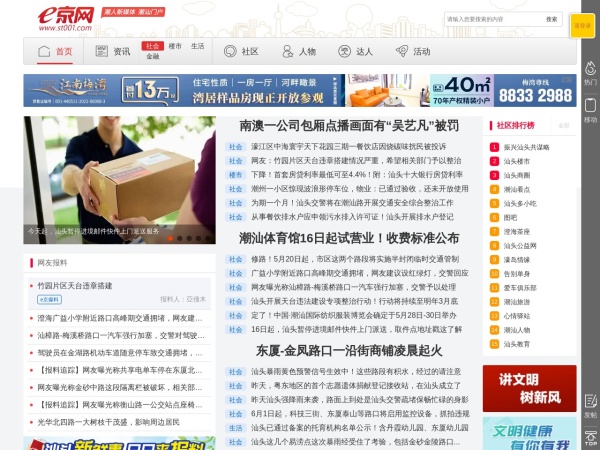This screenshot has height=450, width=600.
Task: Open article 6月1日起，科技三街 监控设备
Action: (x=360, y=414)
